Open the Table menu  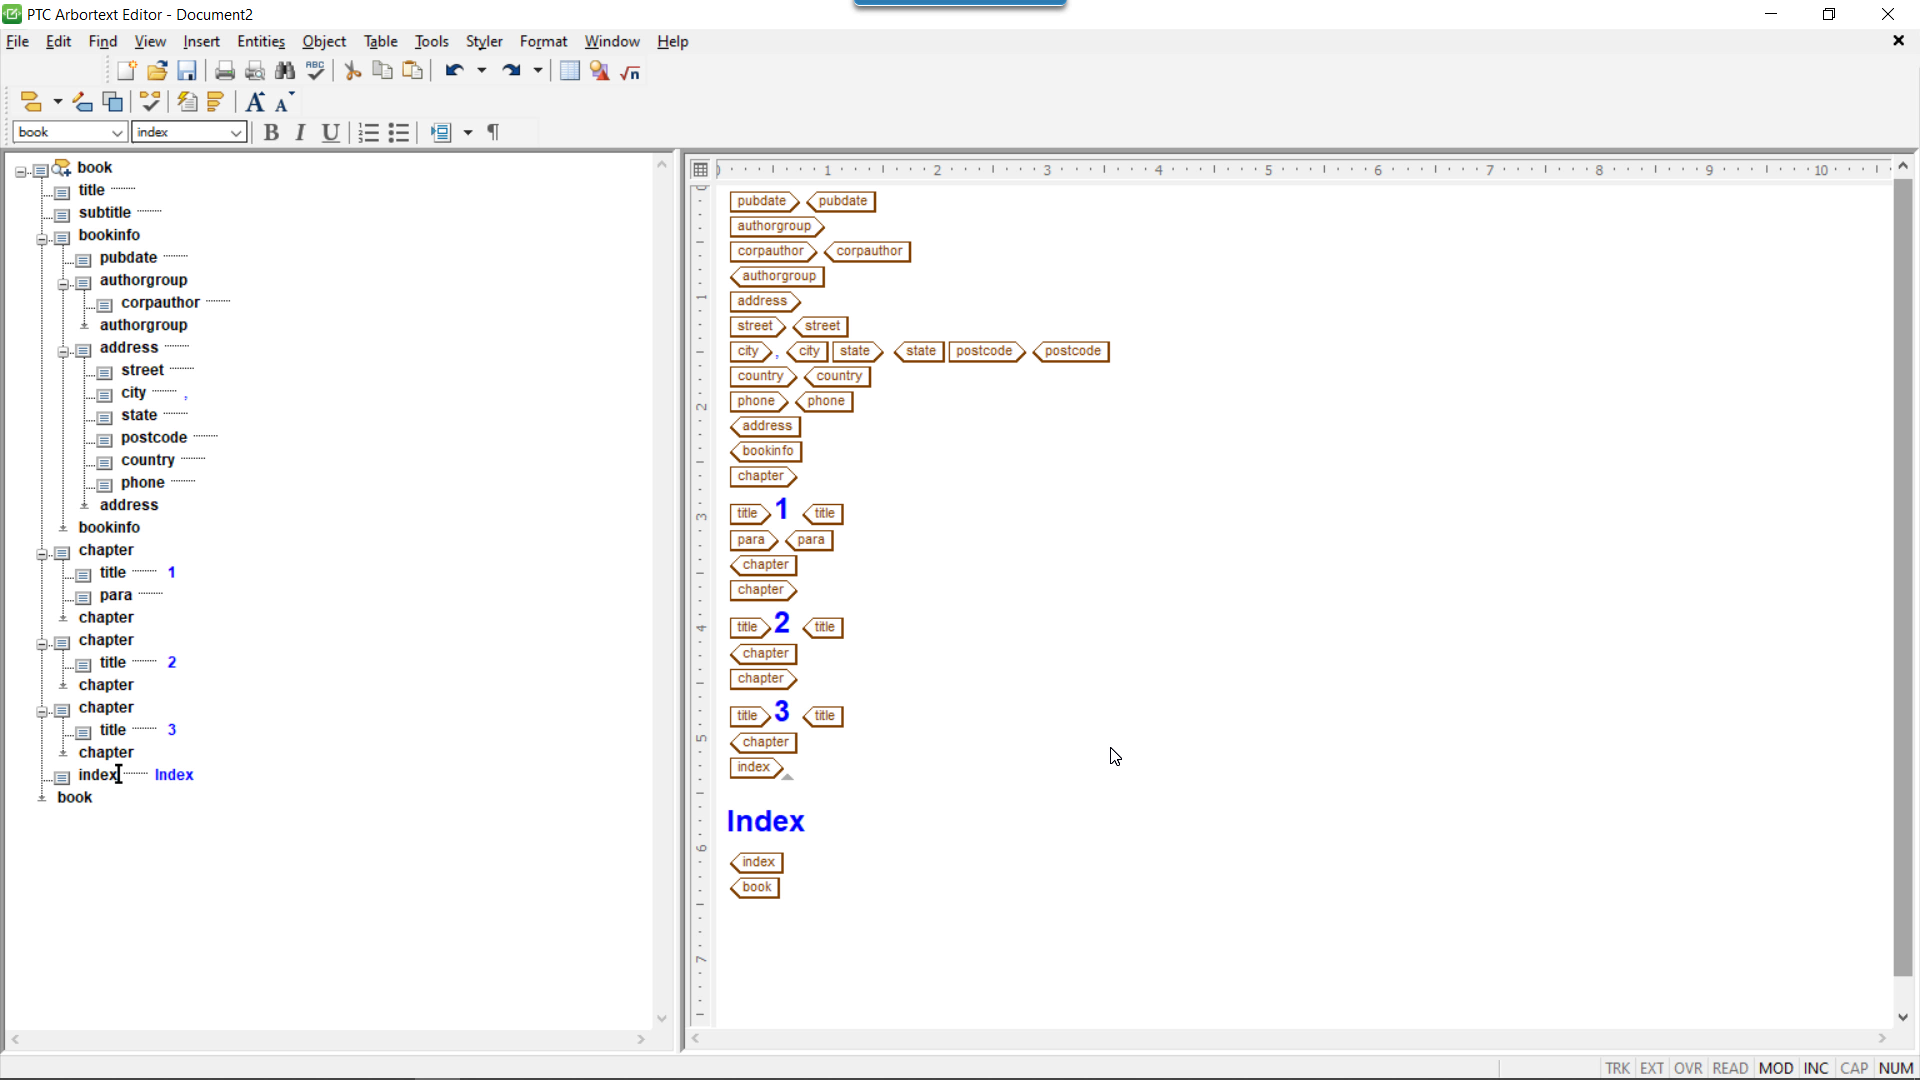380,42
